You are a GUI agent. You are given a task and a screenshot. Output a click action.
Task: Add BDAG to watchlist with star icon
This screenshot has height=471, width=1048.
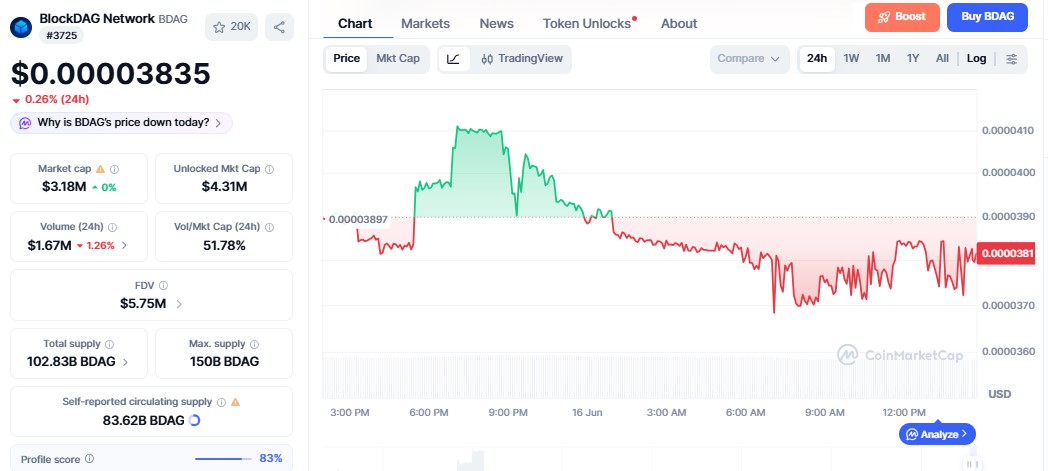pos(219,27)
